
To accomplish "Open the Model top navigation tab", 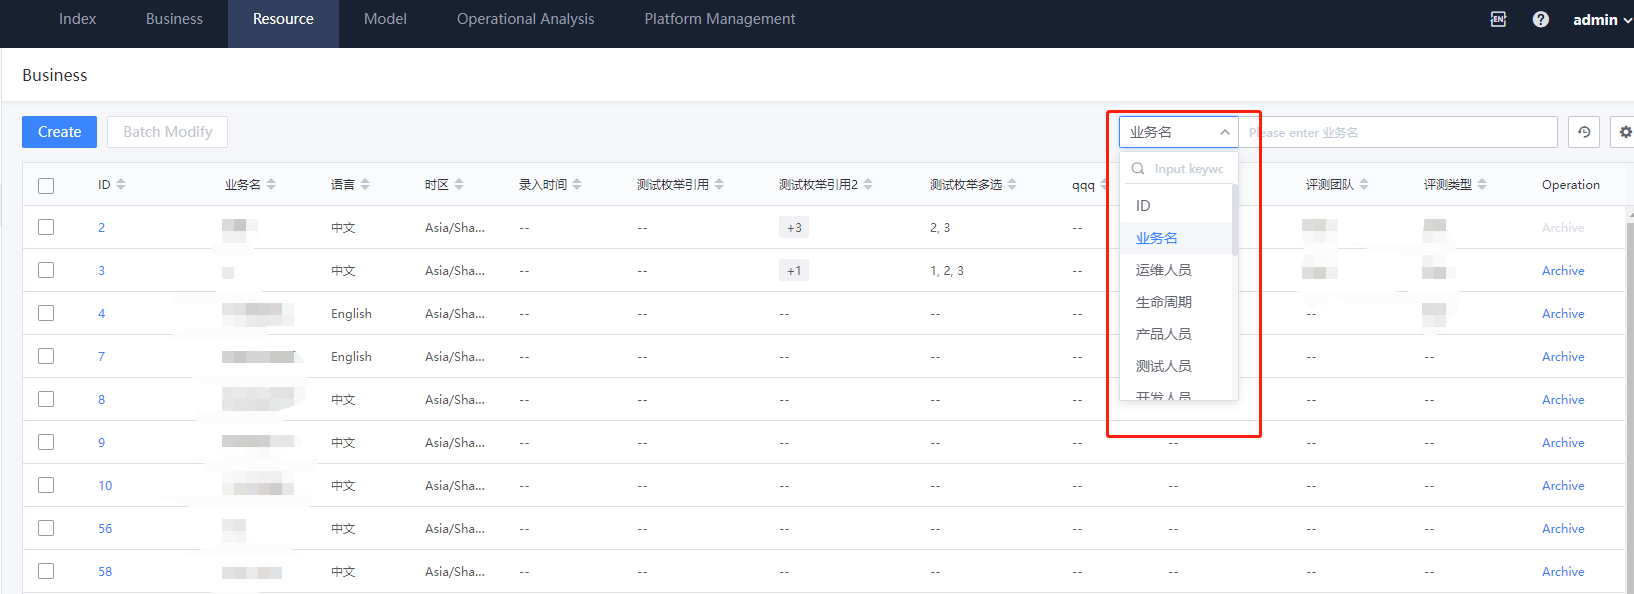I will (385, 19).
